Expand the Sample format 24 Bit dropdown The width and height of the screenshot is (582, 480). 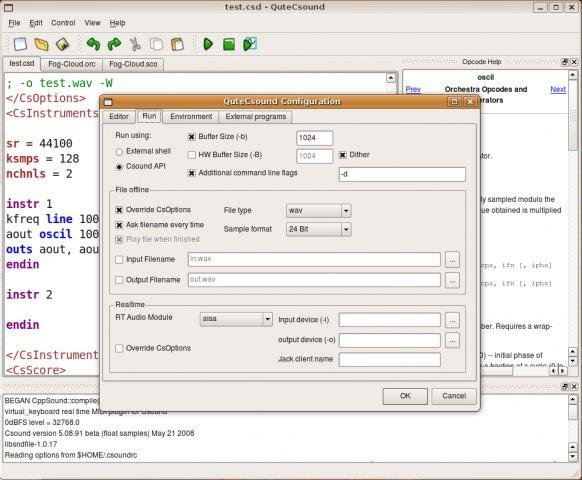(318, 229)
